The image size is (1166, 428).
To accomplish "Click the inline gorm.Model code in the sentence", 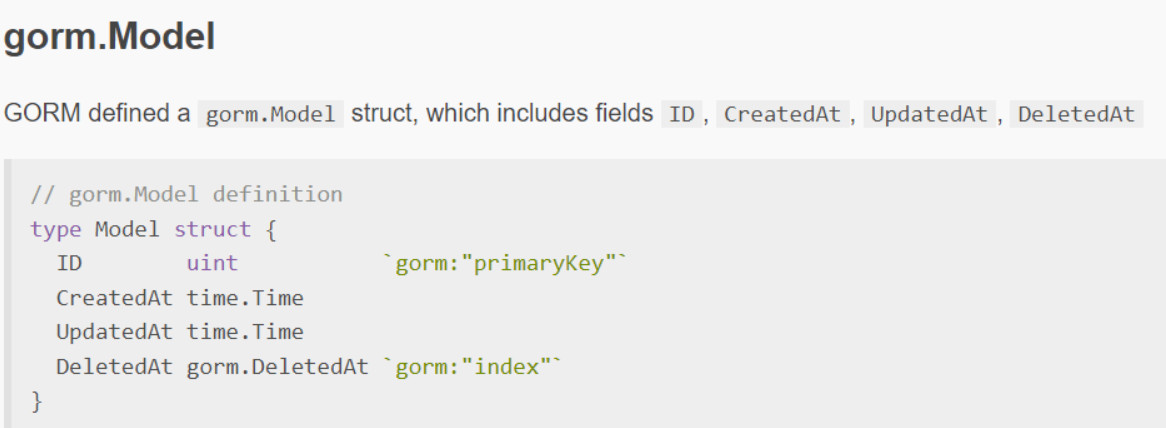I will coord(270,114).
